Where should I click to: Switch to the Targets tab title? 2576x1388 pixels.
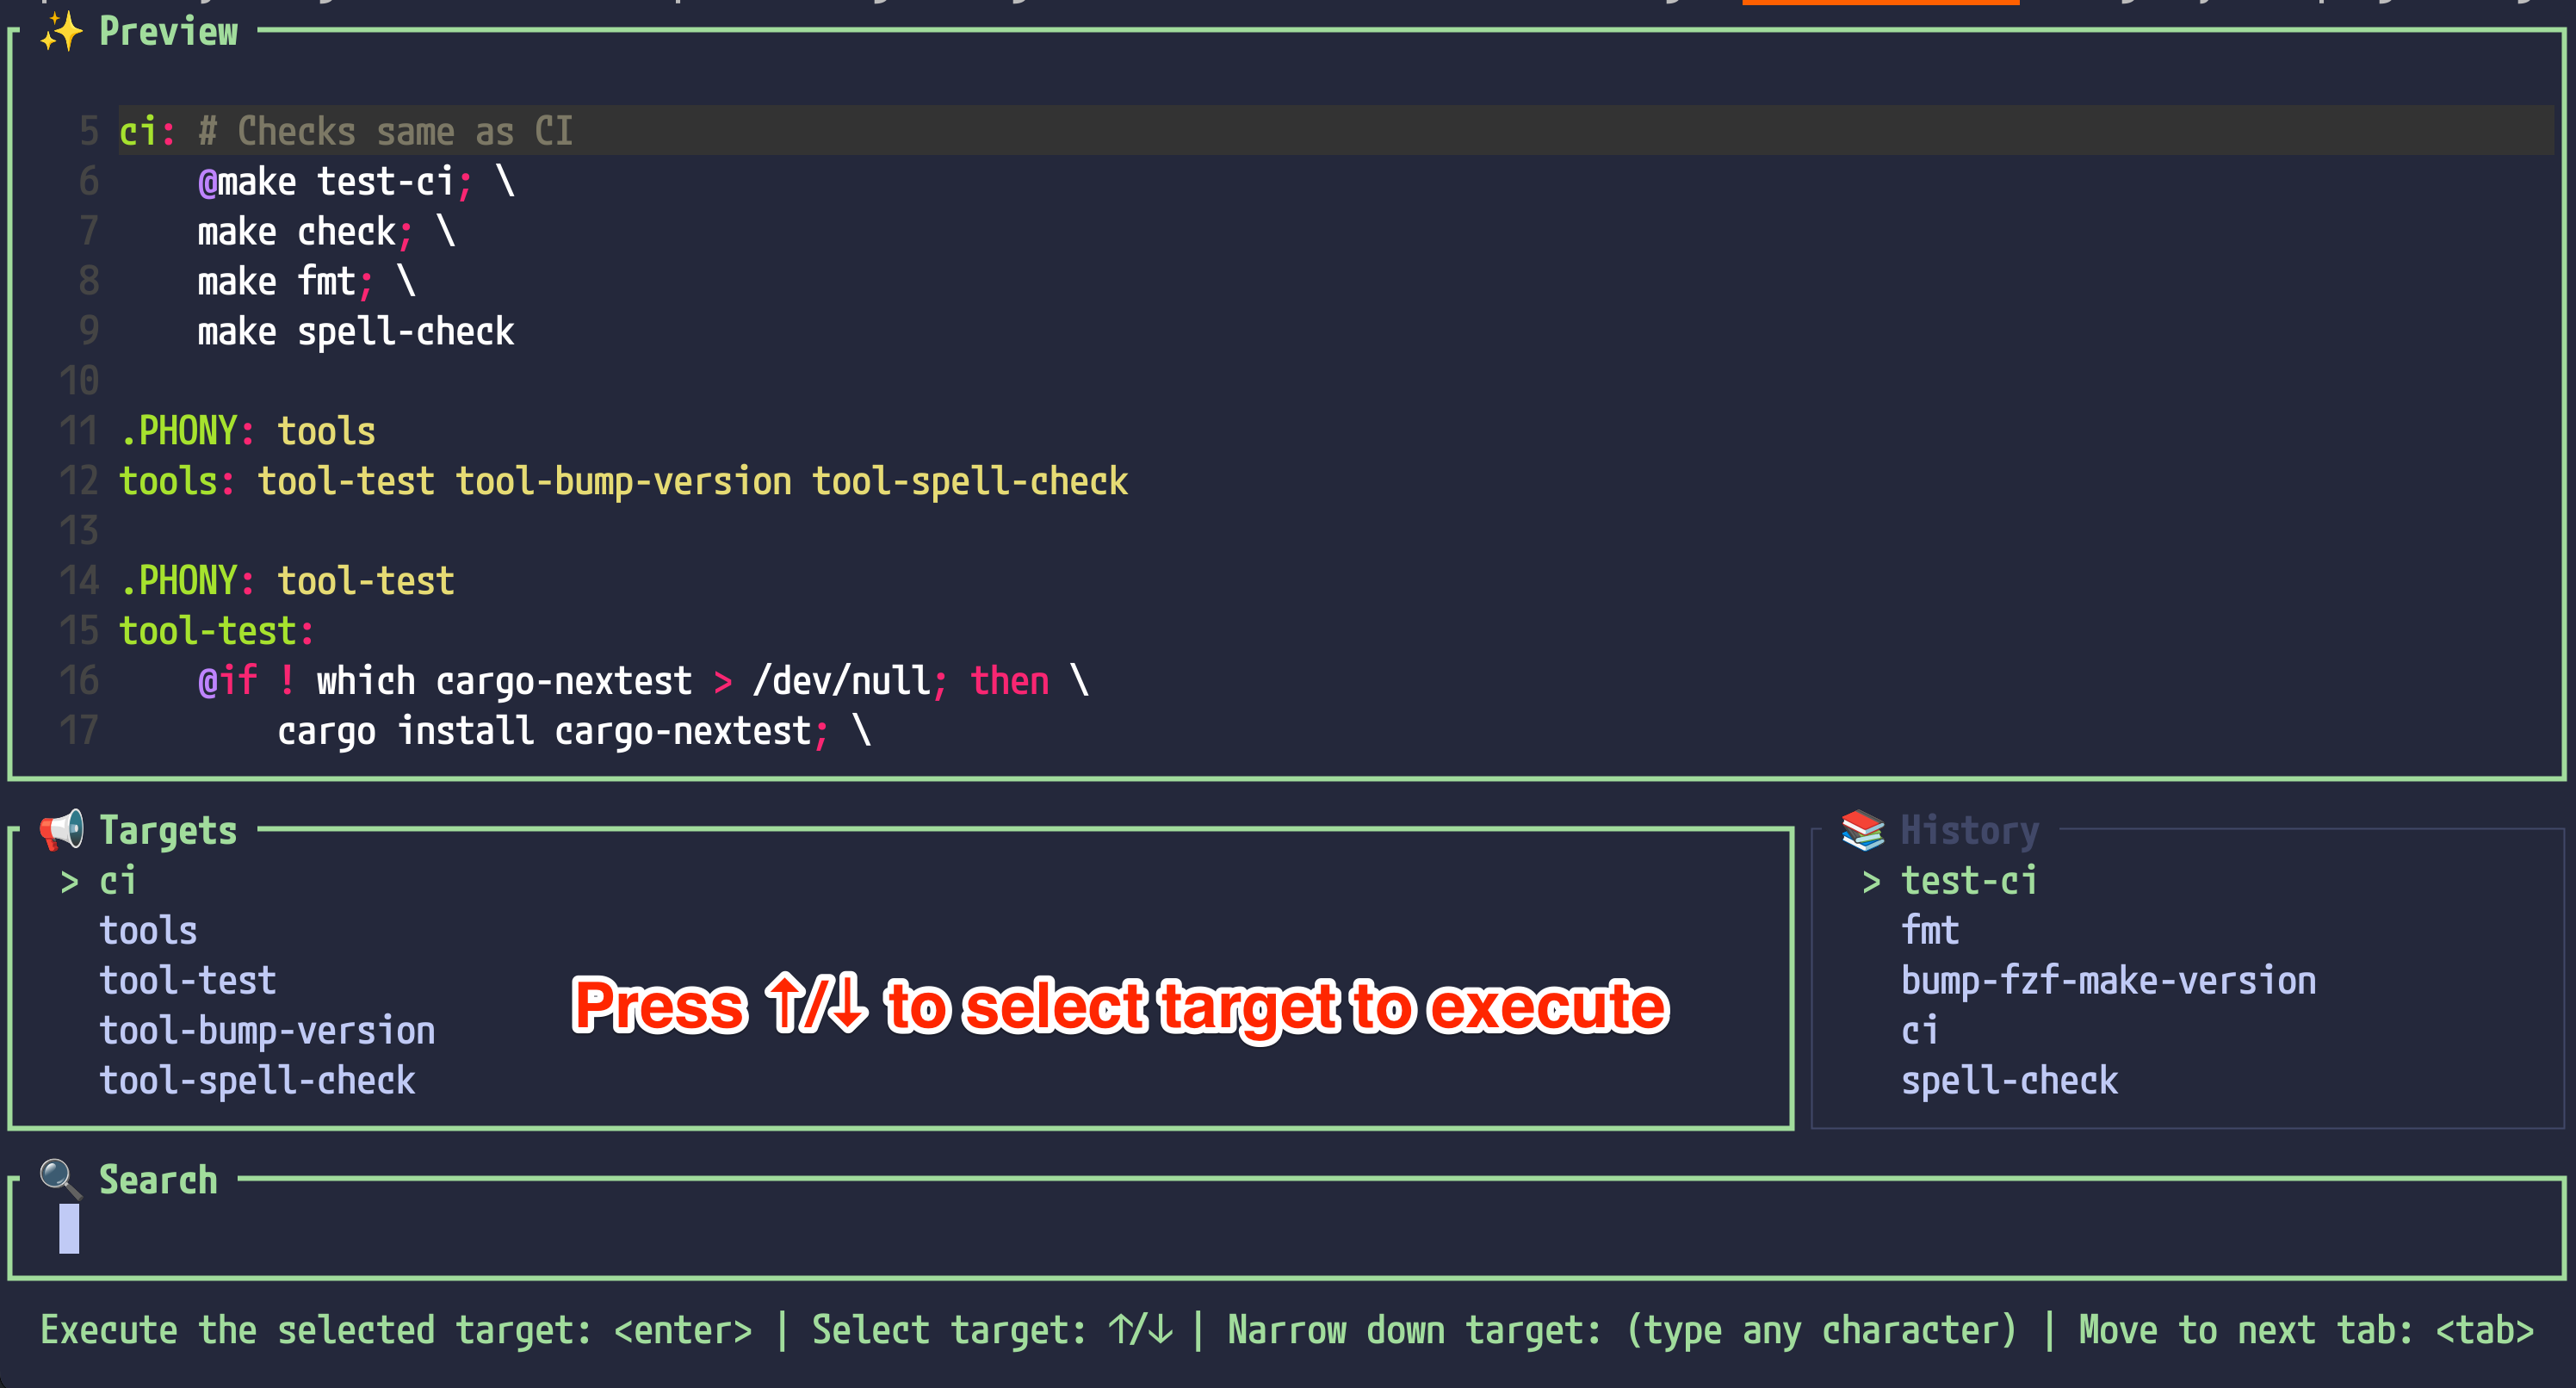click(x=168, y=830)
